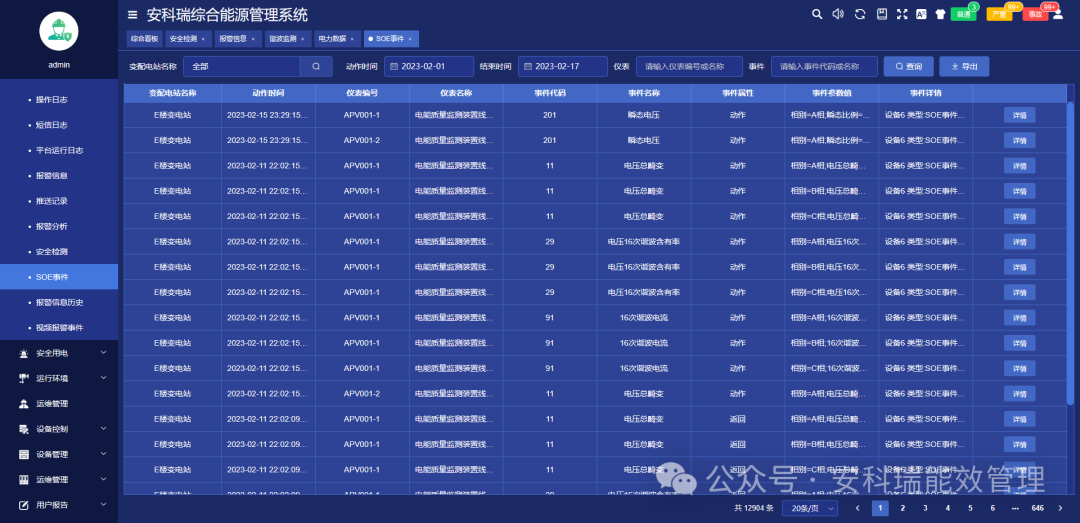Focus the 仪表 meter number input
Viewport: 1080px width, 523px height.
(x=689, y=66)
